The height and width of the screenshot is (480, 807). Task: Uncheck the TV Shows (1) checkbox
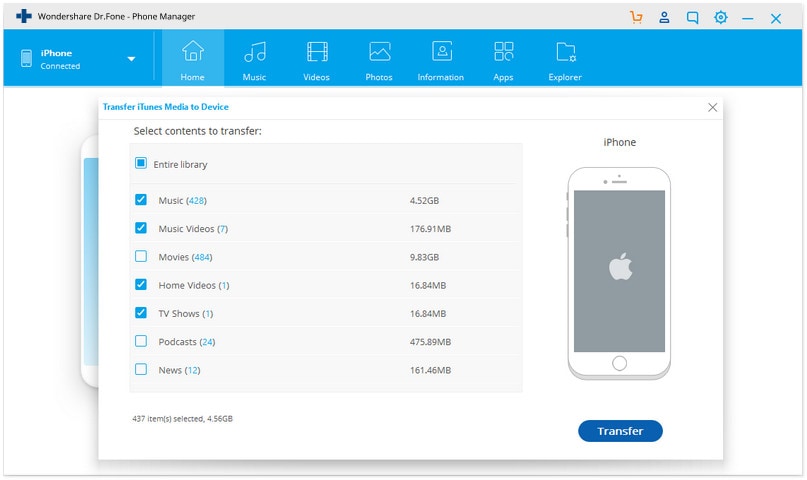141,313
